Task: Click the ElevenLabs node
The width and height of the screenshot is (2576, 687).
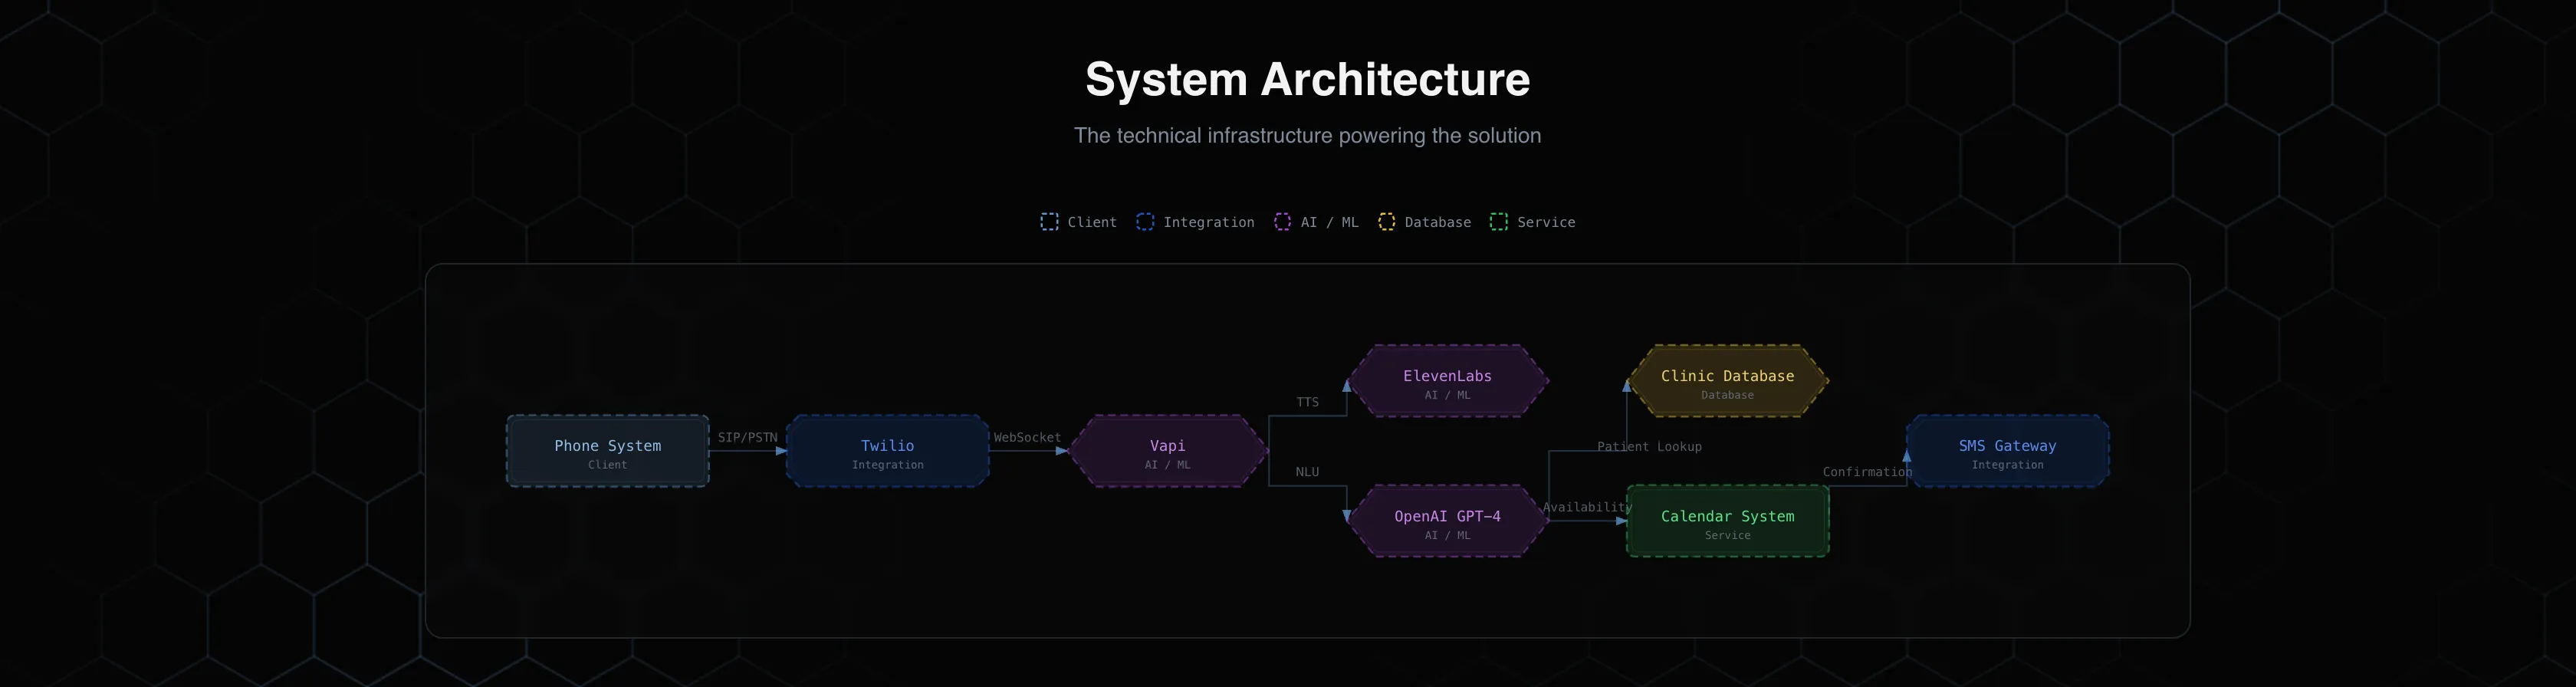Action: click(1447, 381)
